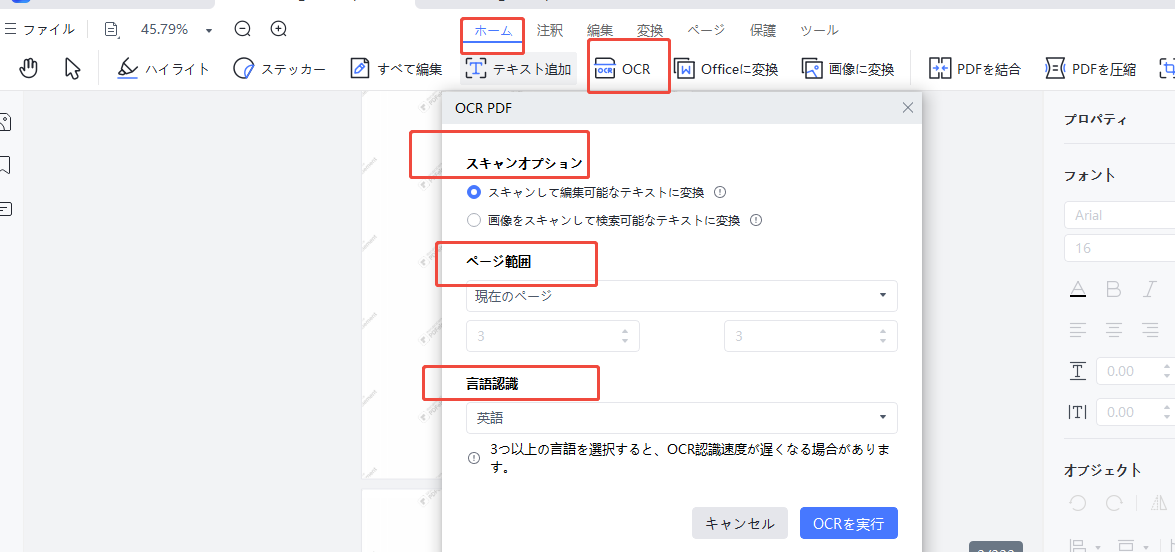Switch to the 注釈 tab

[549, 31]
